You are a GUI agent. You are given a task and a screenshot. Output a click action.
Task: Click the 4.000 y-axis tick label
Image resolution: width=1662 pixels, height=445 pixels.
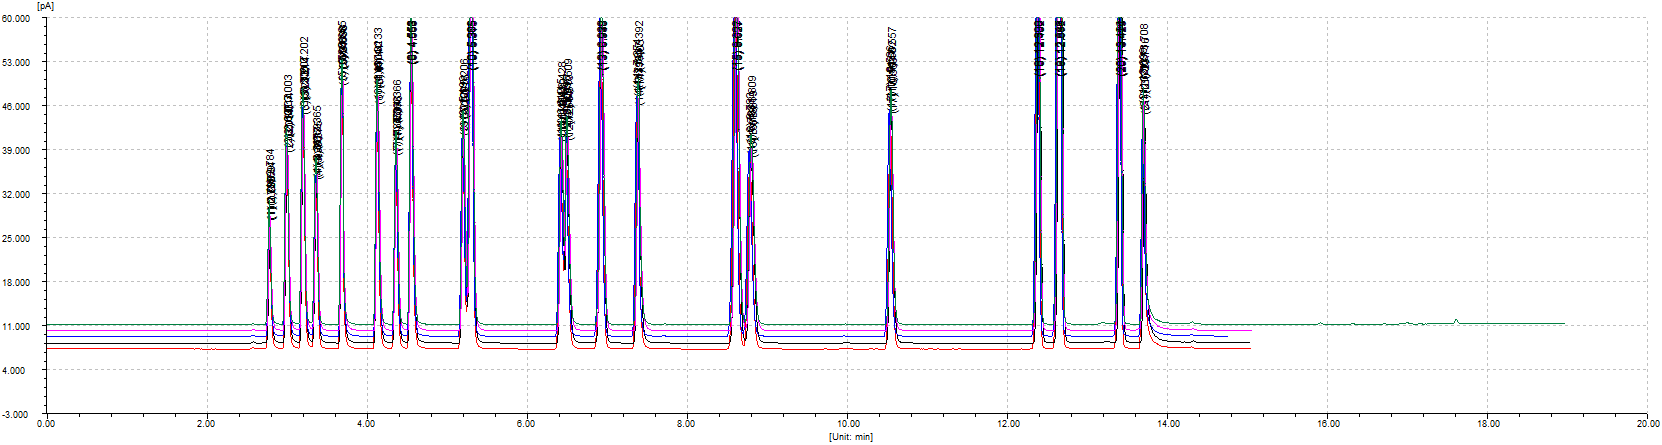point(22,371)
